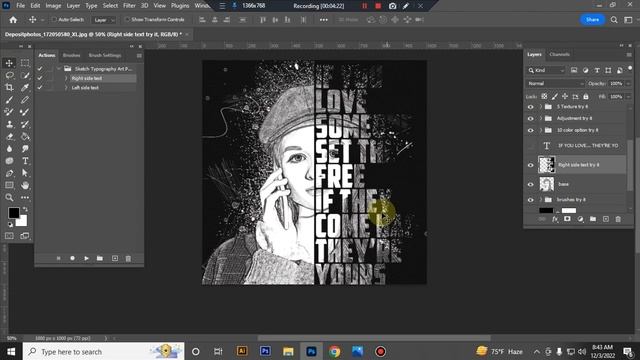Expand the Adjustment try it group
The image size is (640, 360).
click(x=541, y=118)
